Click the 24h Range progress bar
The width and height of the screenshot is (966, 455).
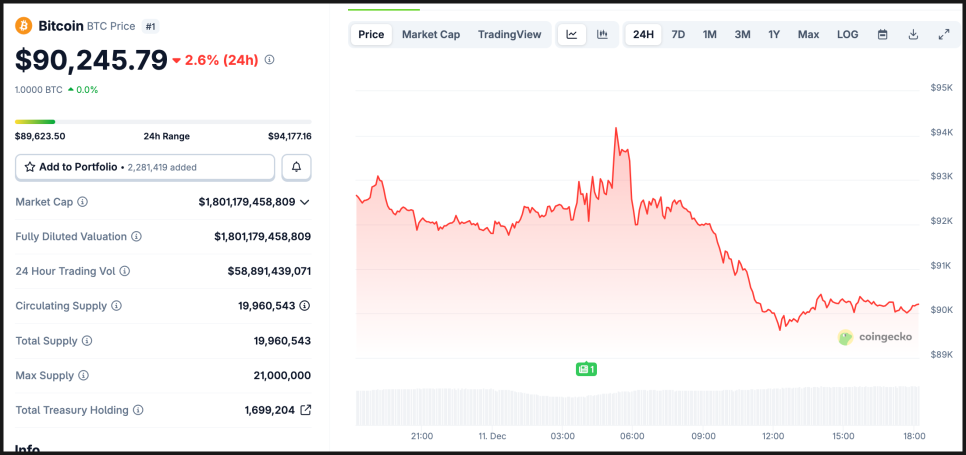click(163, 122)
